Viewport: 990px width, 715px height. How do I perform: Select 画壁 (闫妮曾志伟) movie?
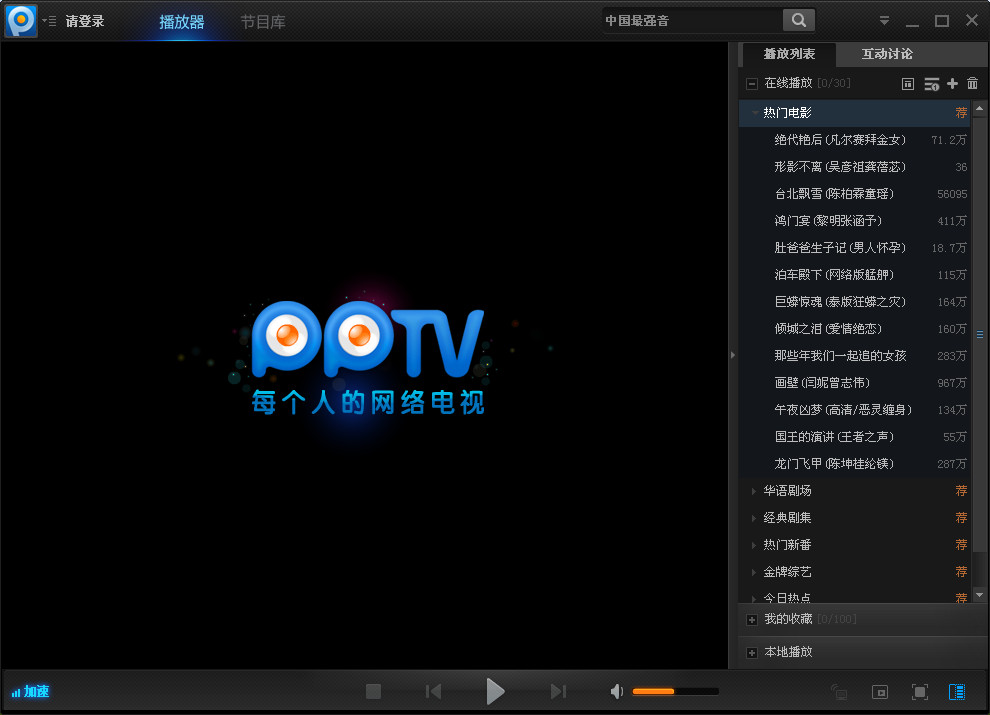coord(856,383)
